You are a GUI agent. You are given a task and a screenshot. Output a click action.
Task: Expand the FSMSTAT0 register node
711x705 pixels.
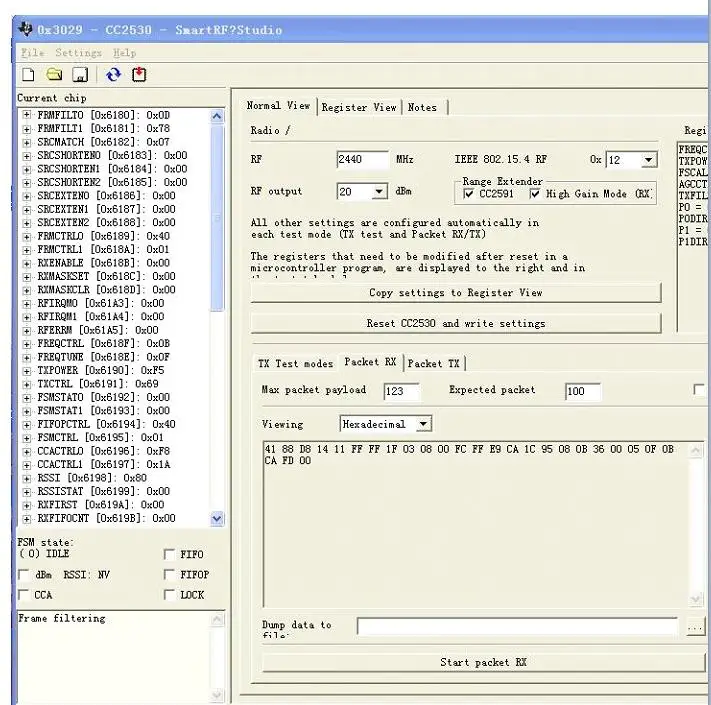tap(27, 398)
